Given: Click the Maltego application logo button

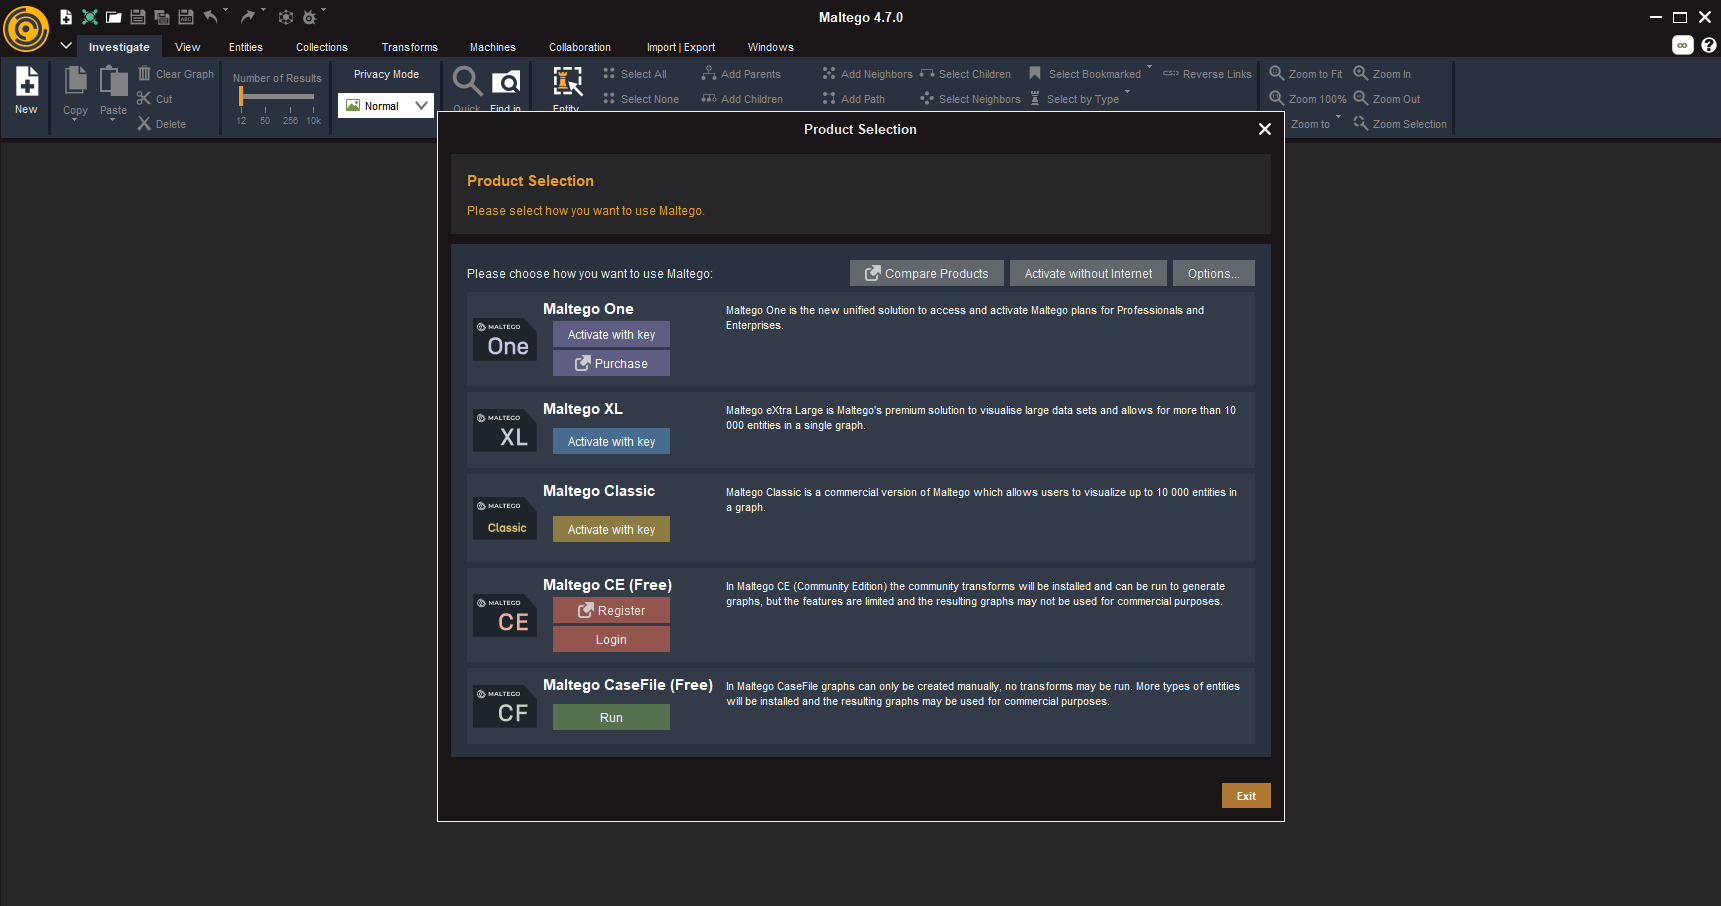Looking at the screenshot, I should (26, 28).
